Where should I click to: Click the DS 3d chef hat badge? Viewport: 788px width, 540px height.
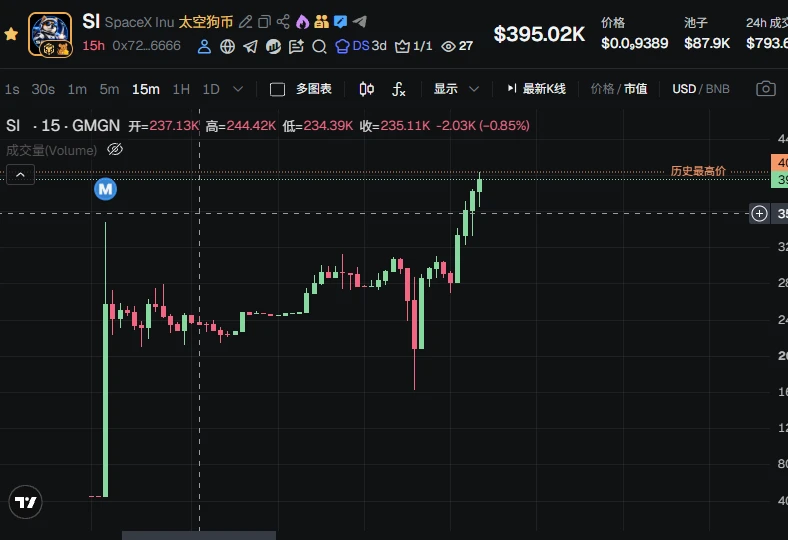(x=361, y=46)
